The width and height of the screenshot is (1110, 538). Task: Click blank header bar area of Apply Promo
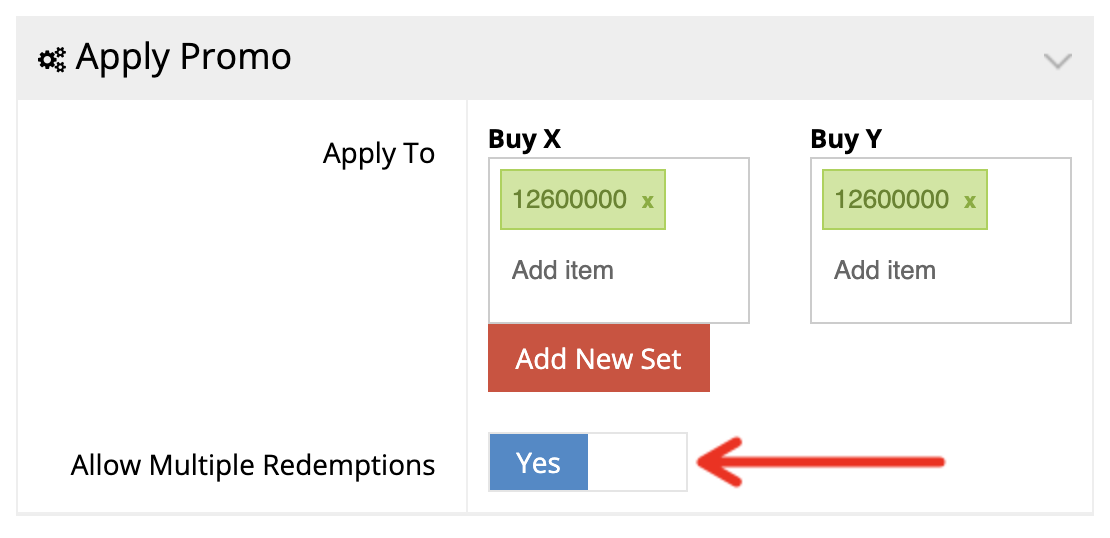point(650,58)
